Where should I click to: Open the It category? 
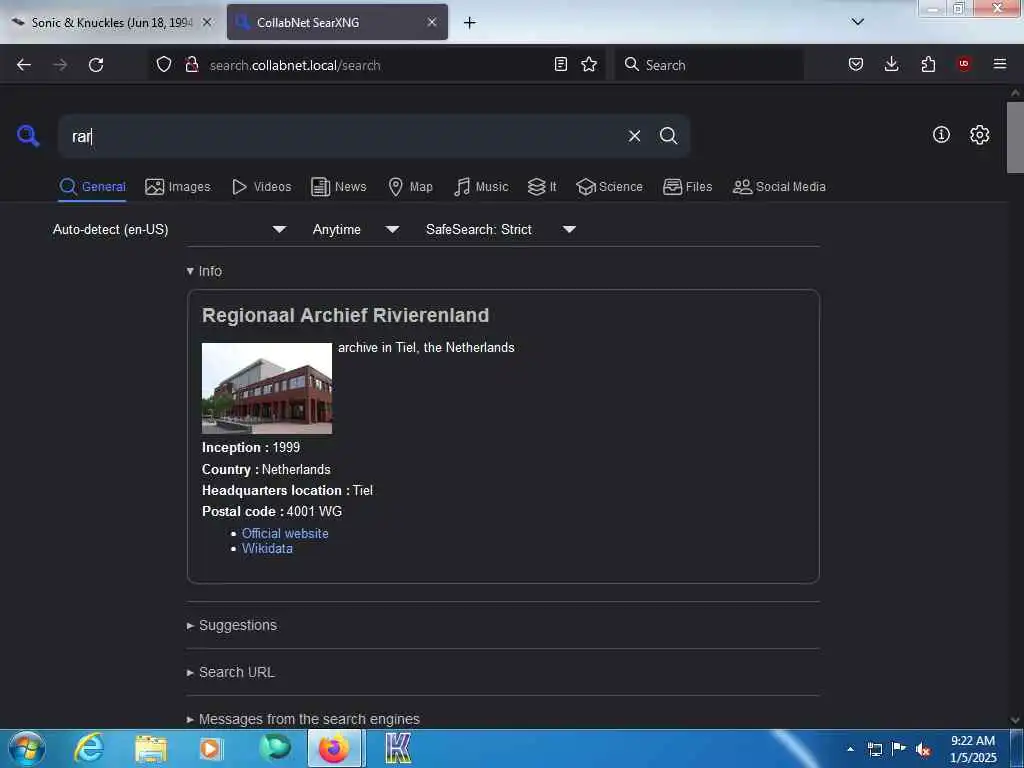coord(542,187)
